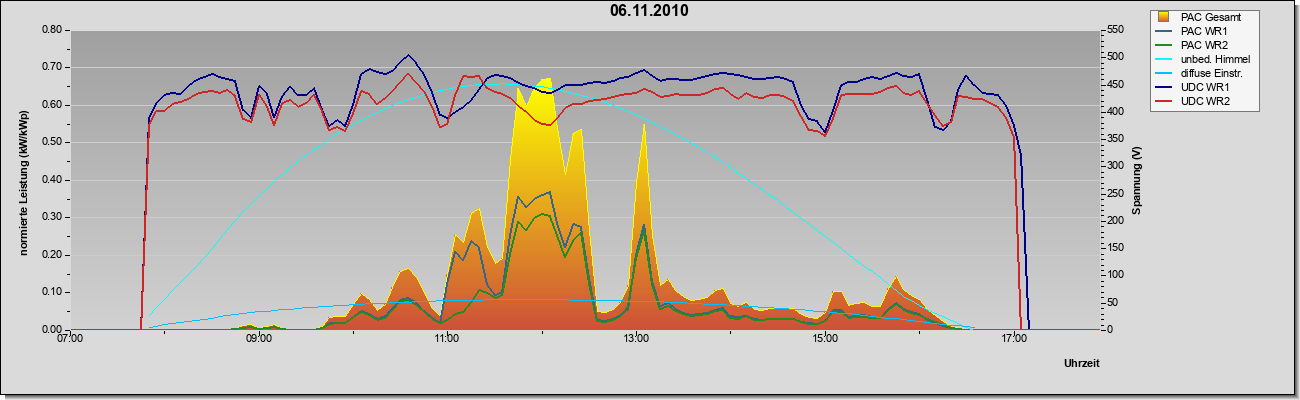Click the PAC Gesamt legend color swatch
The width and height of the screenshot is (1300, 400).
(x=1163, y=17)
